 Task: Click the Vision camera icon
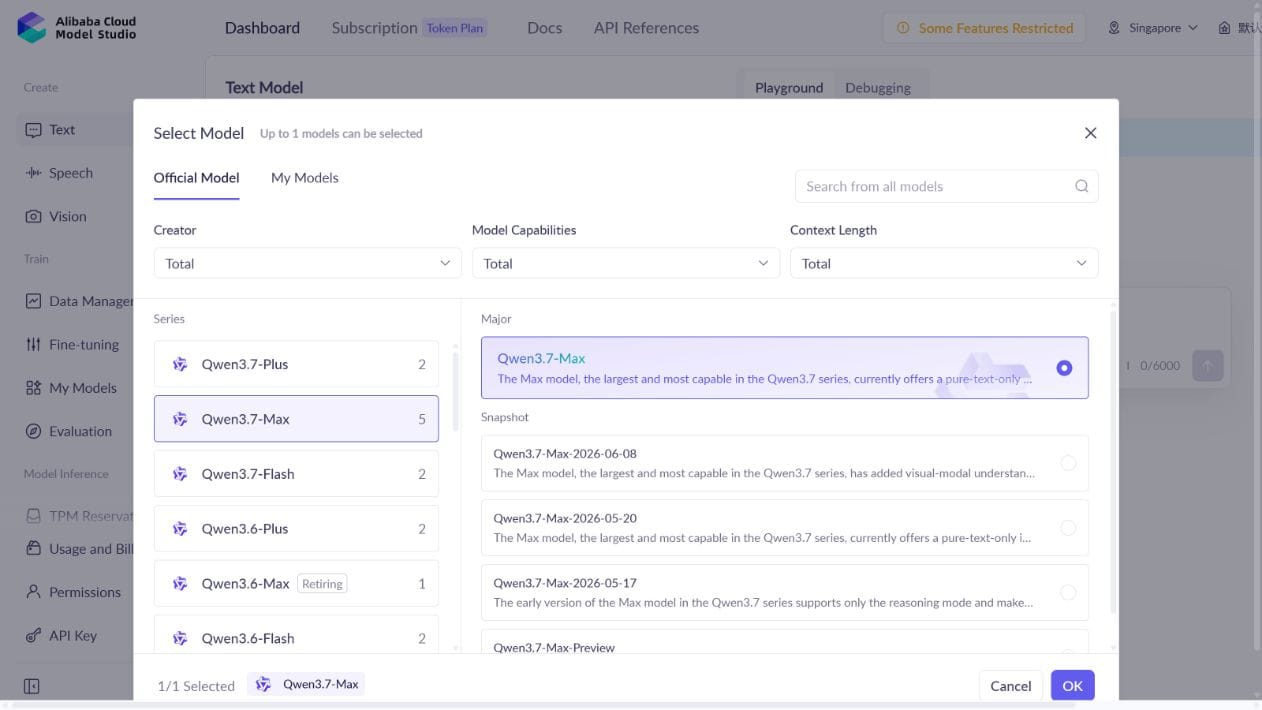click(x=33, y=216)
